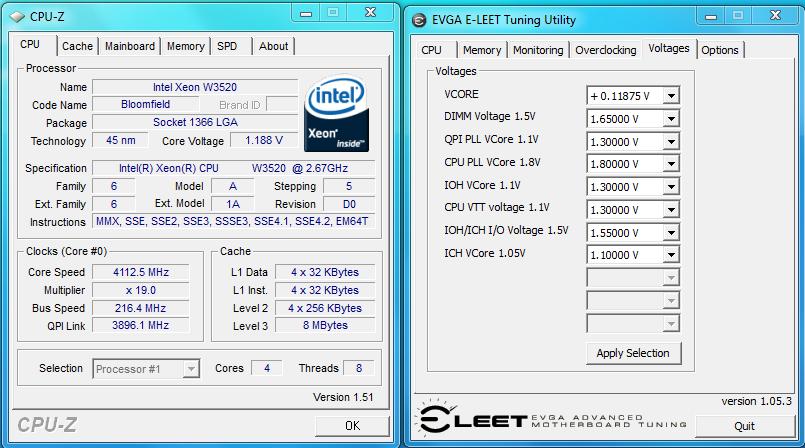Image resolution: width=805 pixels, height=448 pixels.
Task: Click the Family value 6
Action: pos(114,186)
